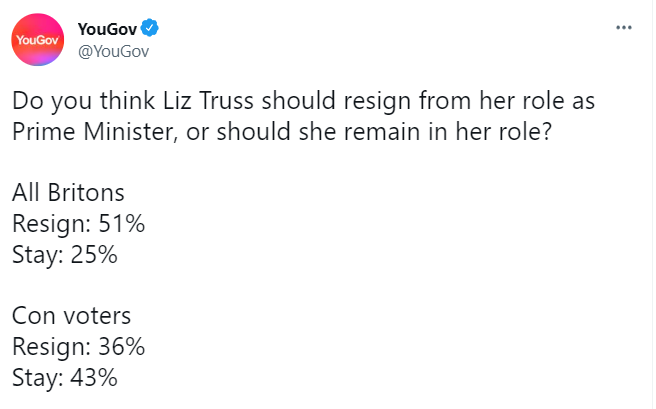656x409 pixels.
Task: Open the three-dot more options menu
Action: click(624, 28)
